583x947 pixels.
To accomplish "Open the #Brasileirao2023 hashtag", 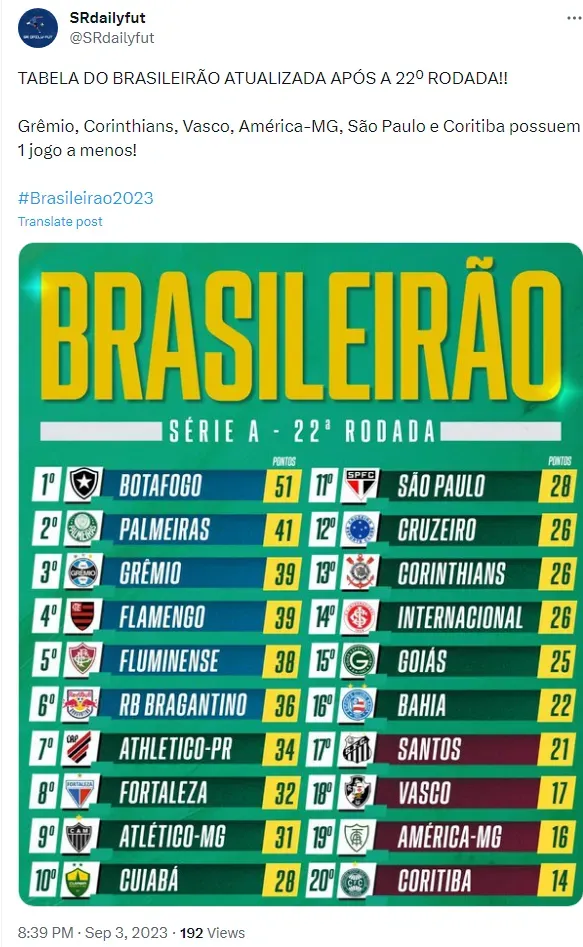I will [86, 198].
